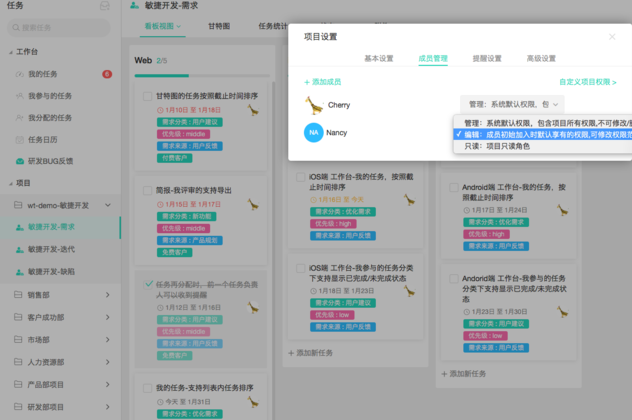The height and width of the screenshot is (420, 632).
Task: Click folder icon of 人力资源部
Action: [18, 362]
